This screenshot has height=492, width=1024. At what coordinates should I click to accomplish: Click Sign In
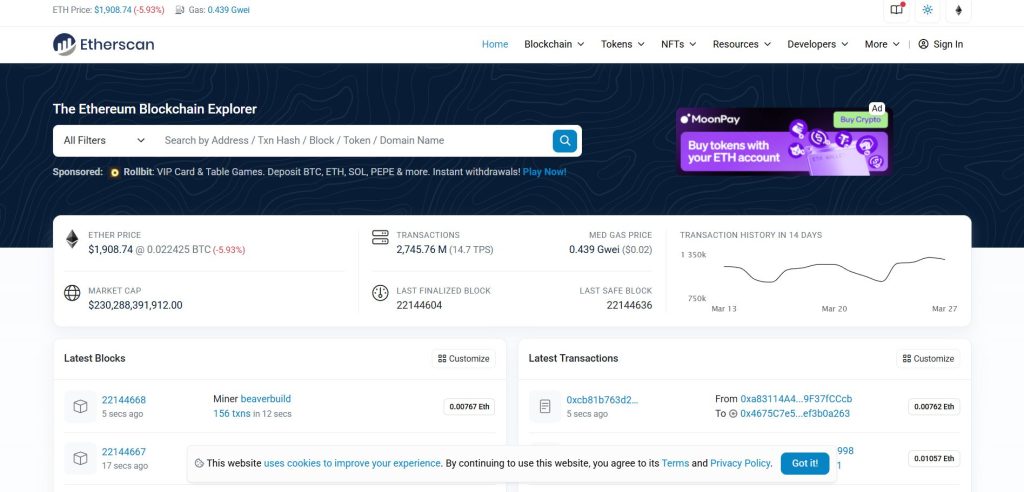(x=940, y=44)
